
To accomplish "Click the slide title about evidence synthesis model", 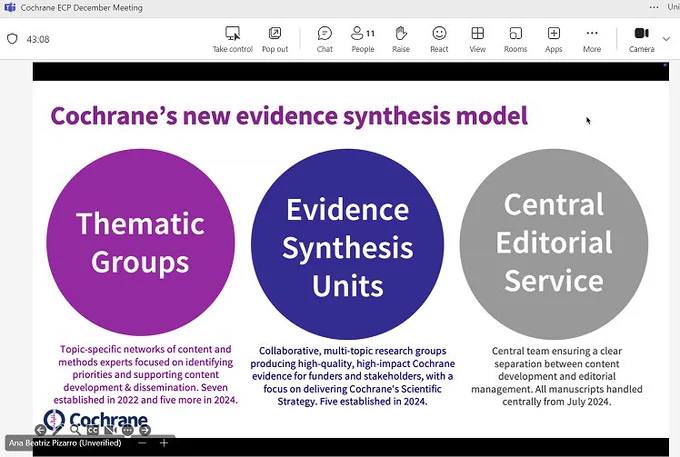I will click(289, 116).
